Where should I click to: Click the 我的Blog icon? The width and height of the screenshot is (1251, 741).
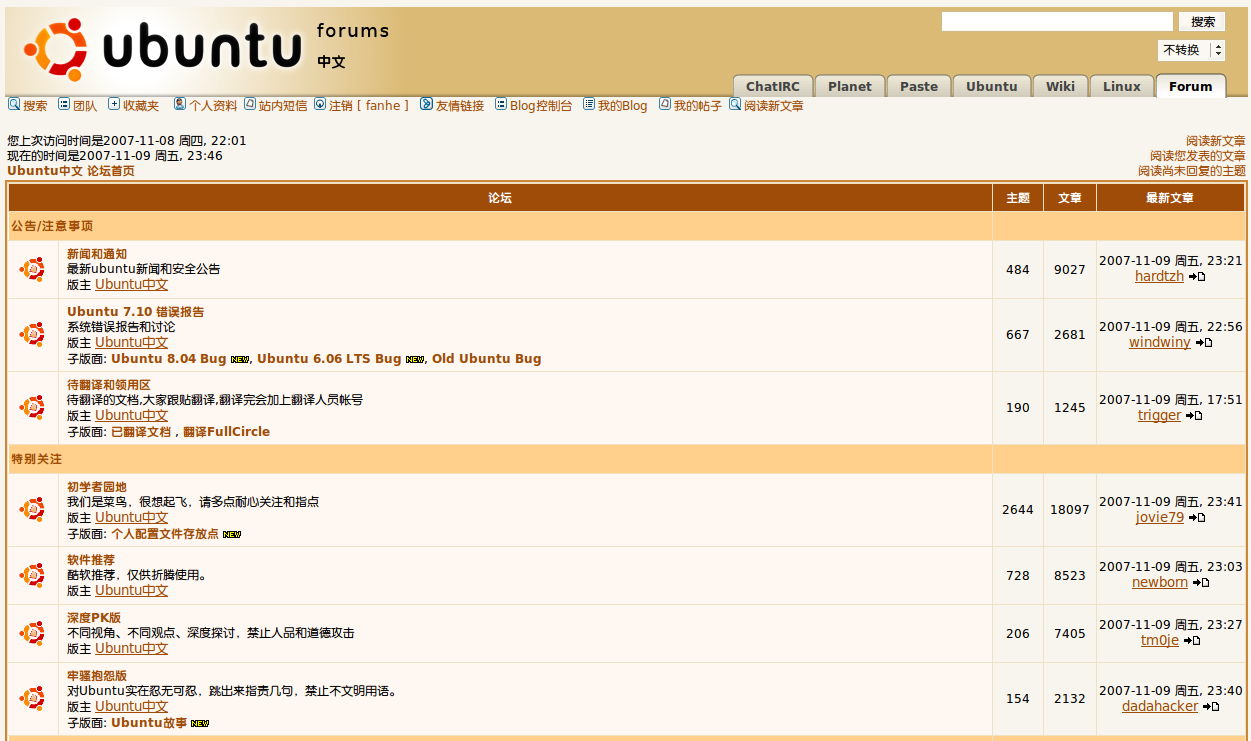coord(589,104)
